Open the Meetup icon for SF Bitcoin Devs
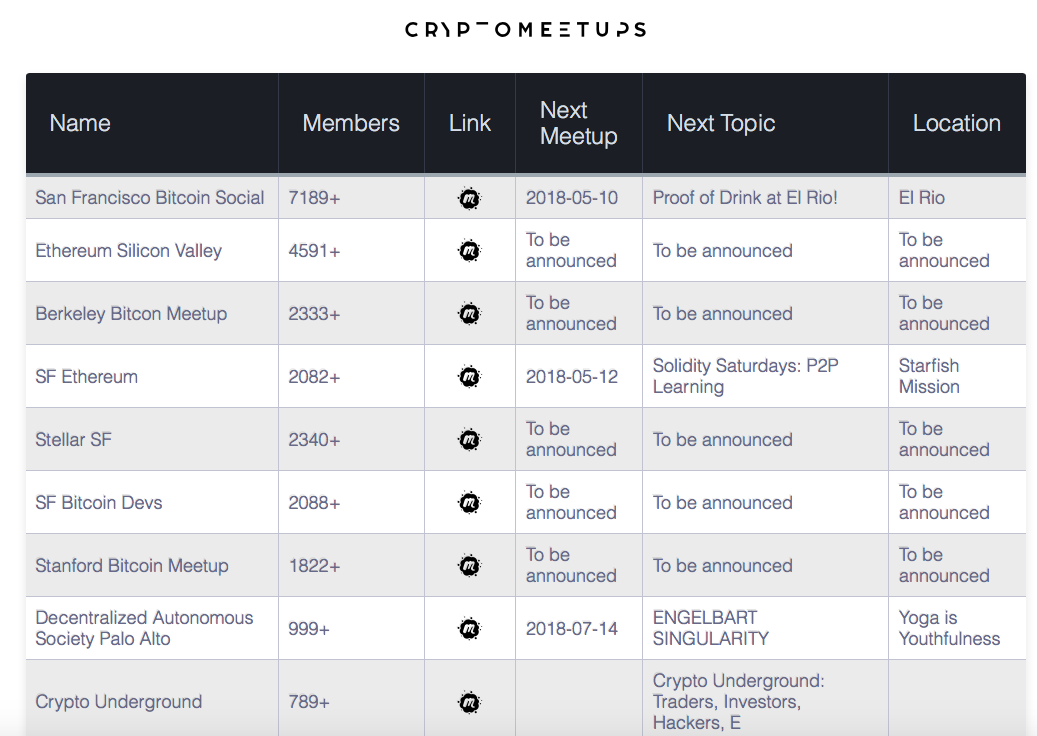This screenshot has width=1037, height=736. tap(469, 502)
